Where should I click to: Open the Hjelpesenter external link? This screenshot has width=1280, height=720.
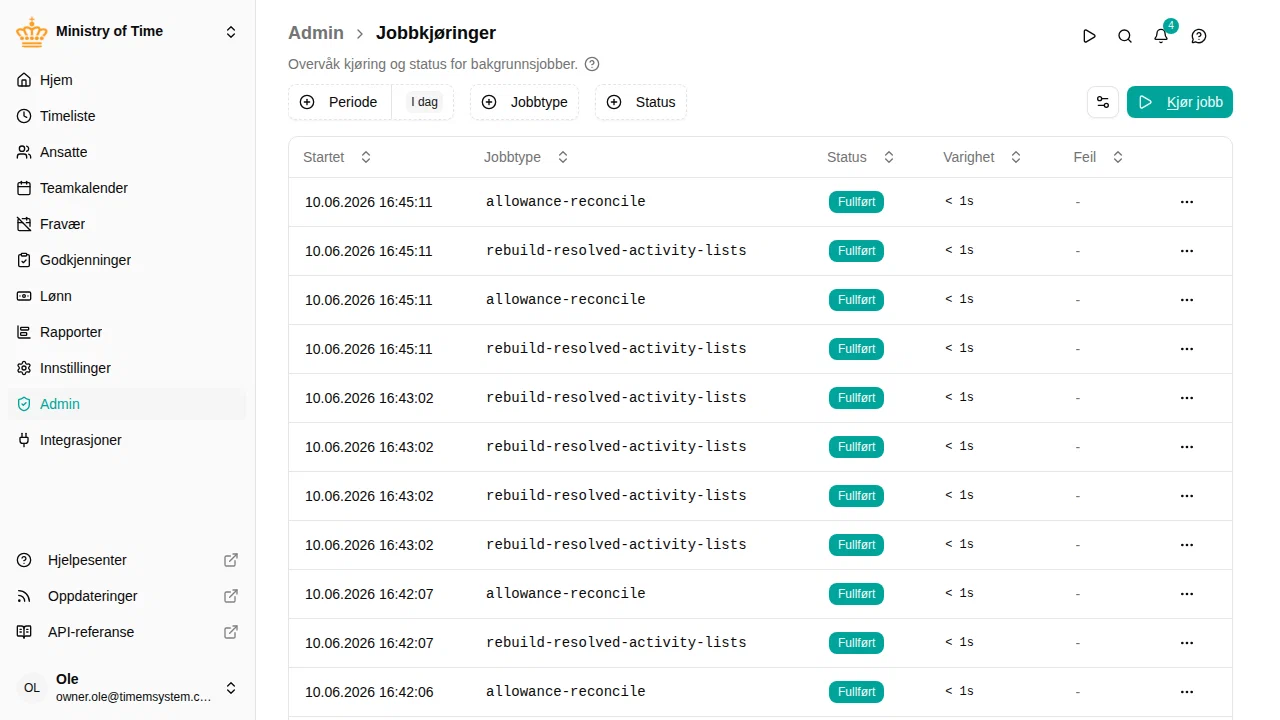[x=128, y=560]
